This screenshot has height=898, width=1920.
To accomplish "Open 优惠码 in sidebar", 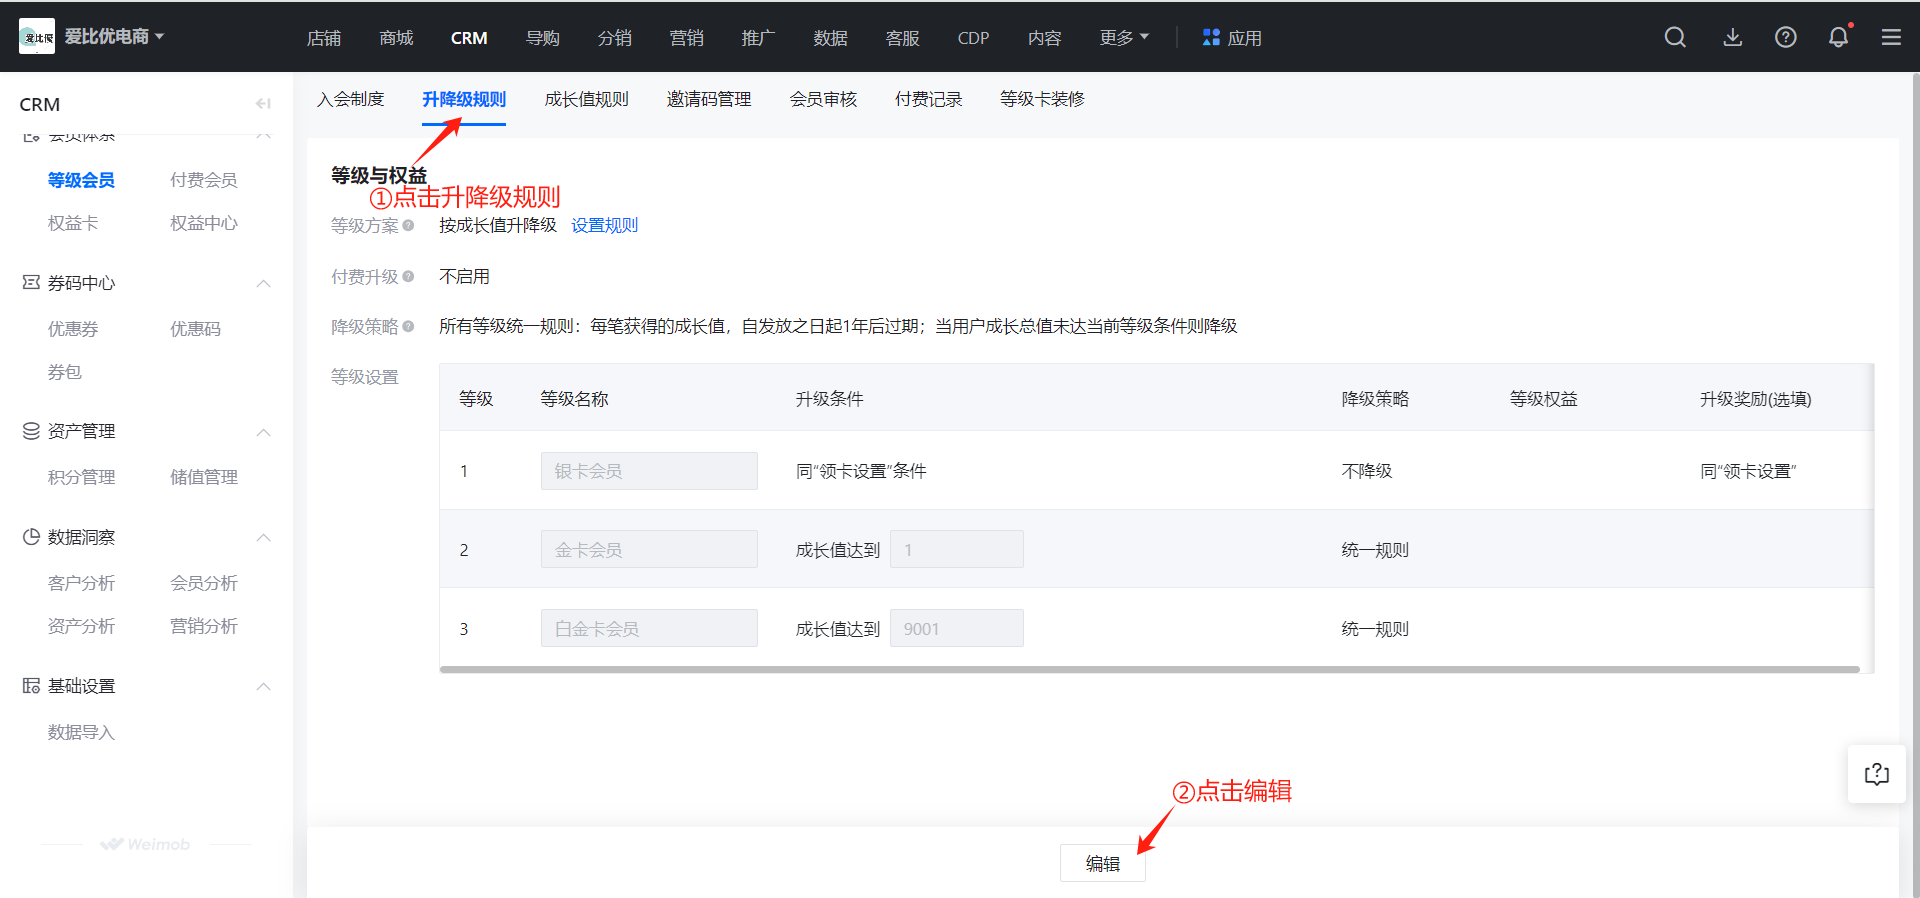I will pyautogui.click(x=196, y=329).
